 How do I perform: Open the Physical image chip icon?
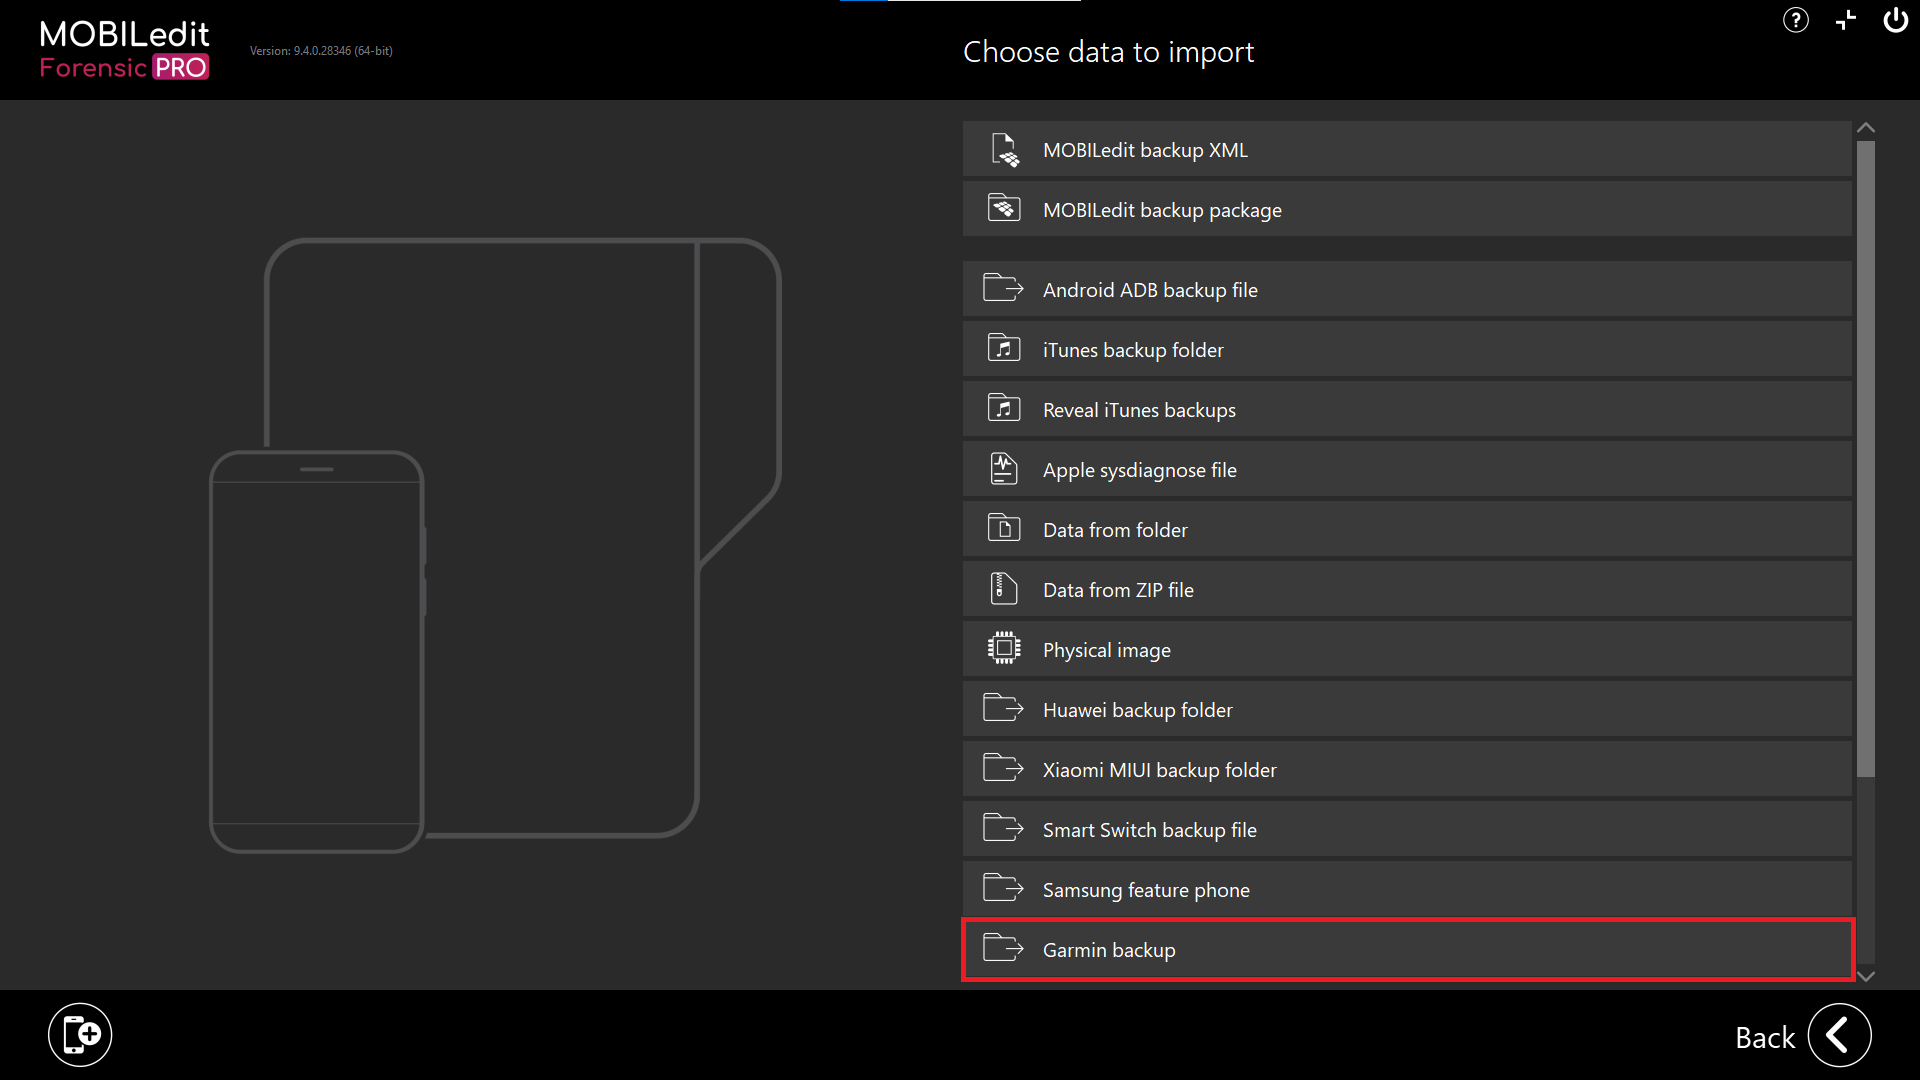pos(1004,649)
